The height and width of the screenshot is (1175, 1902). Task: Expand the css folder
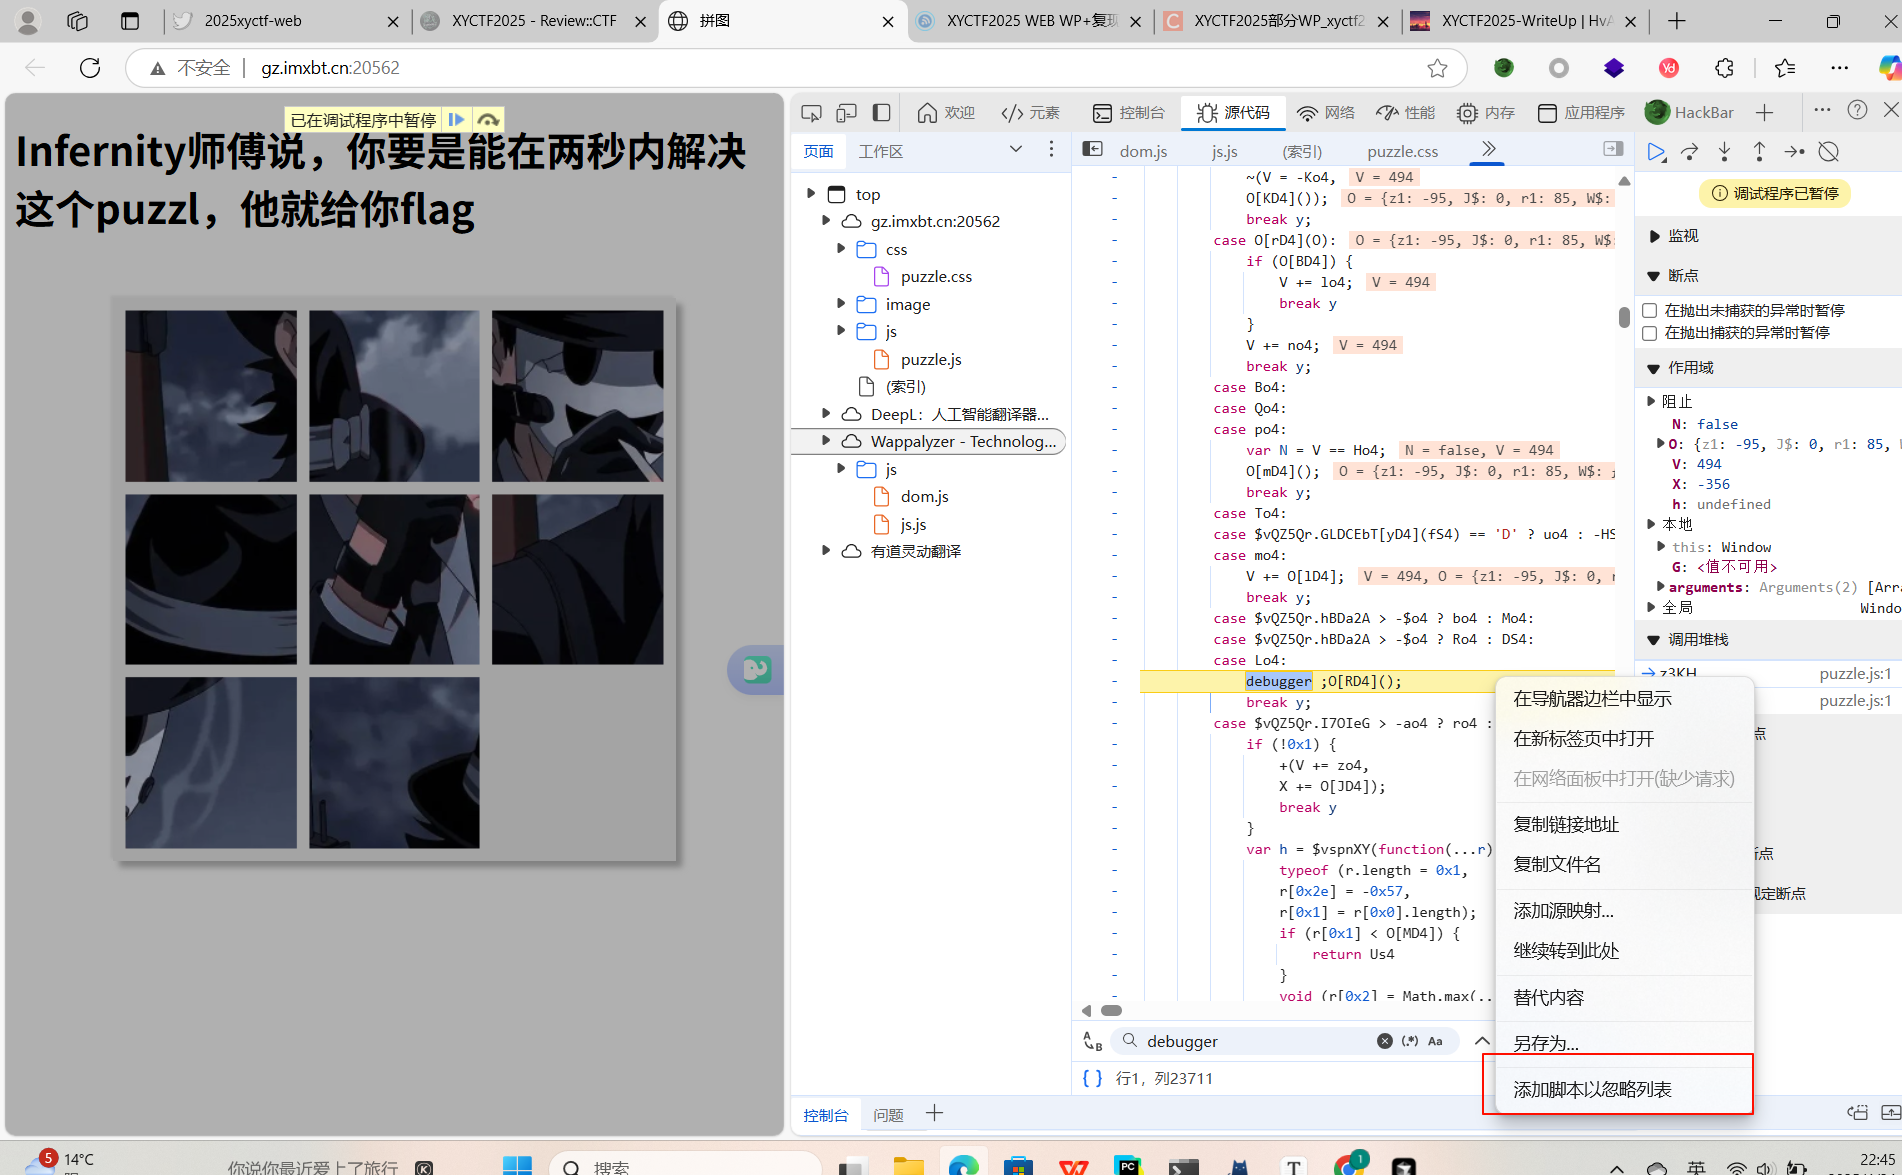(841, 248)
